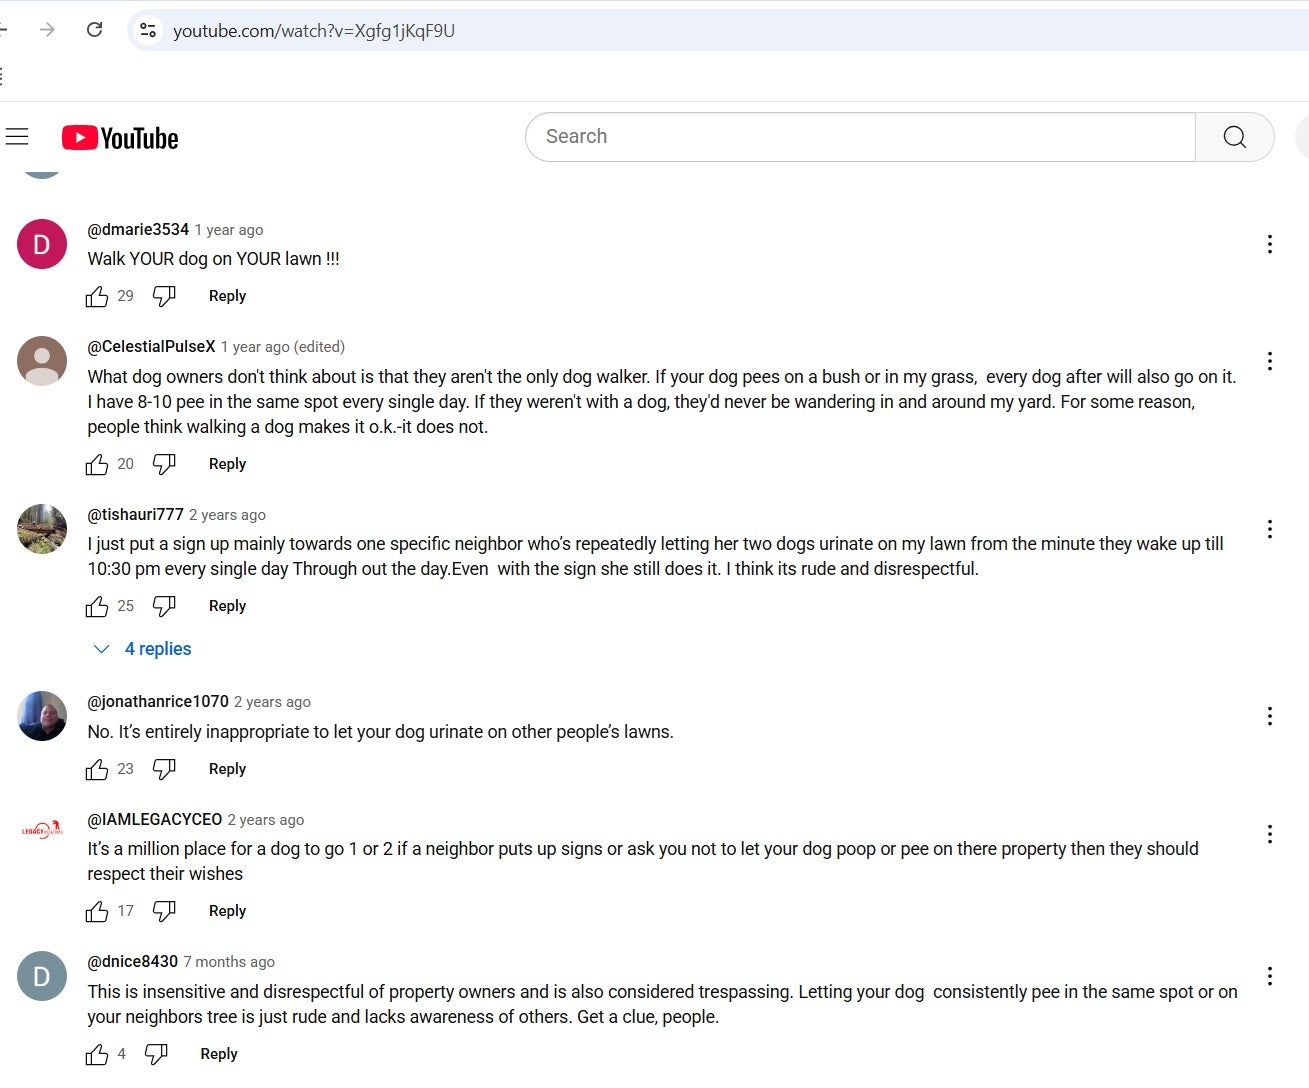Screen dimensions: 1309x1088
Task: View site information icon in address bar
Action: pyautogui.click(x=148, y=30)
